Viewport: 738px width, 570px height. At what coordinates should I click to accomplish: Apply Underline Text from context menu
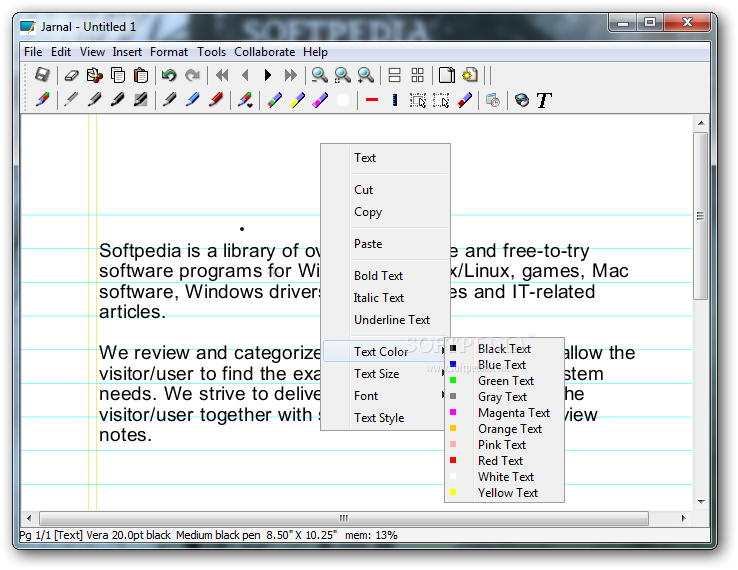click(385, 320)
